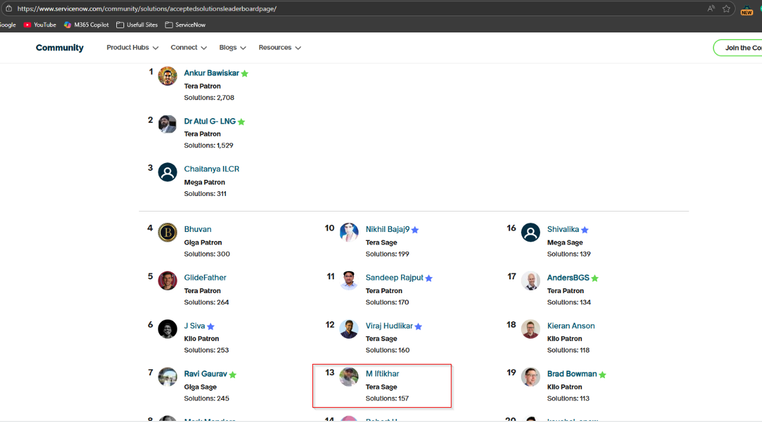Open the Connect dropdown menu
Image resolution: width=762 pixels, height=422 pixels.
tap(188, 48)
